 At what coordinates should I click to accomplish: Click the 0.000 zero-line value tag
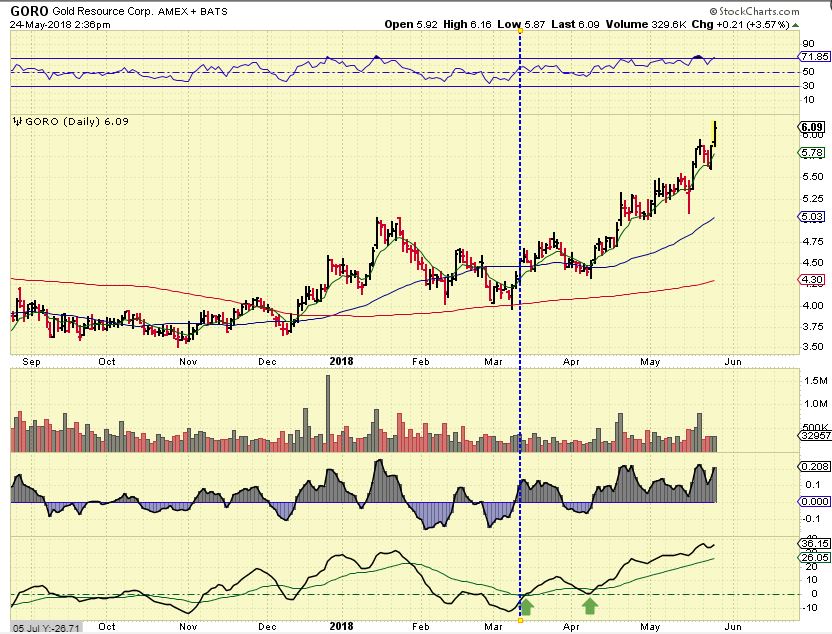coord(814,501)
